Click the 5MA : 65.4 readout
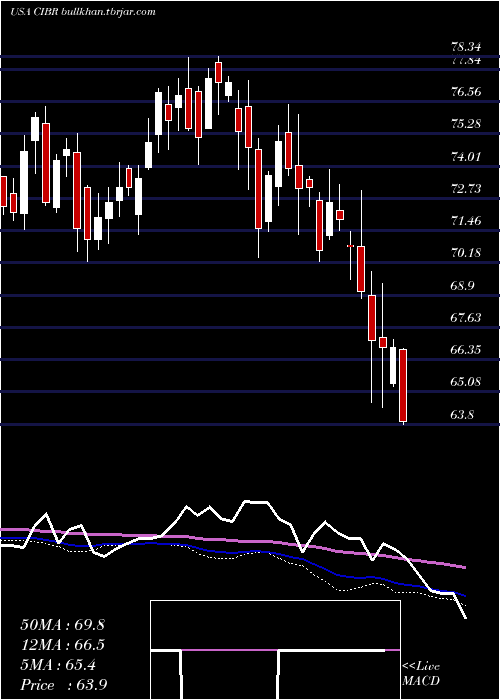 coord(58,665)
